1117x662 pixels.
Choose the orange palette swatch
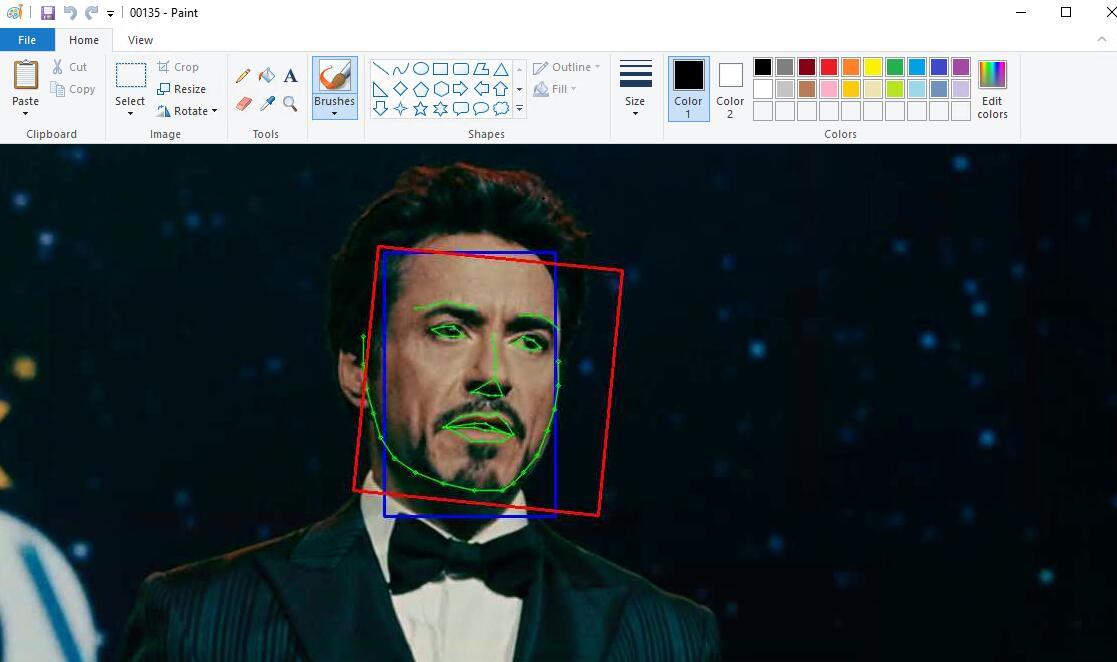tap(851, 67)
